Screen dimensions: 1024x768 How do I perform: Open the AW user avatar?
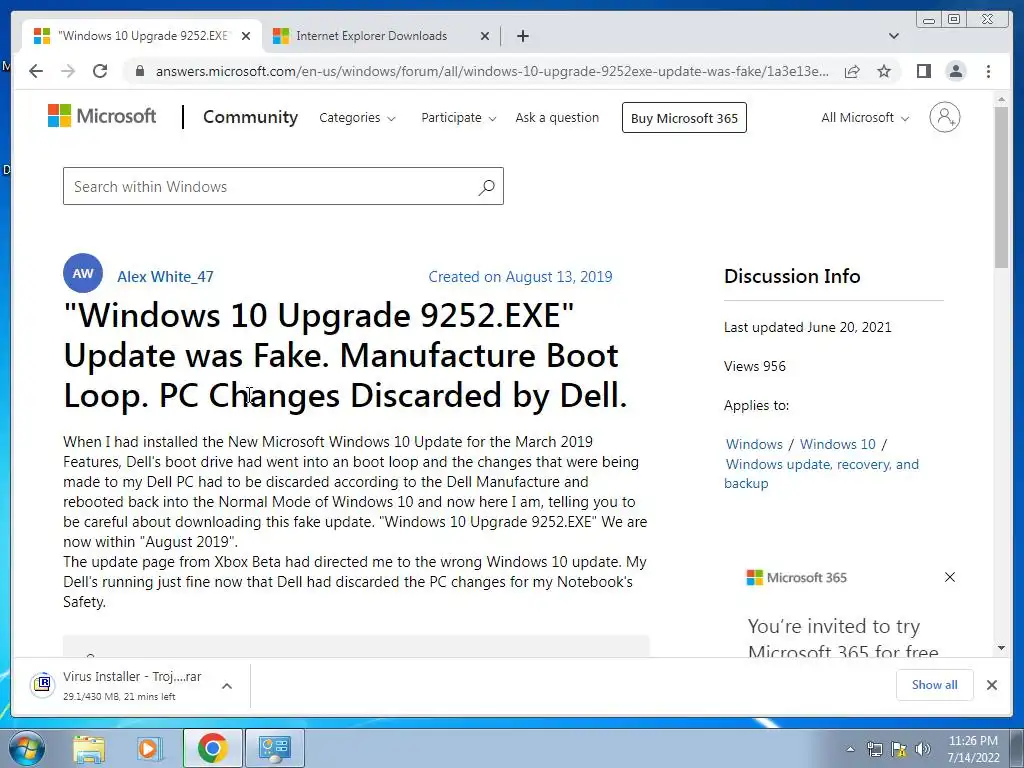coord(83,273)
